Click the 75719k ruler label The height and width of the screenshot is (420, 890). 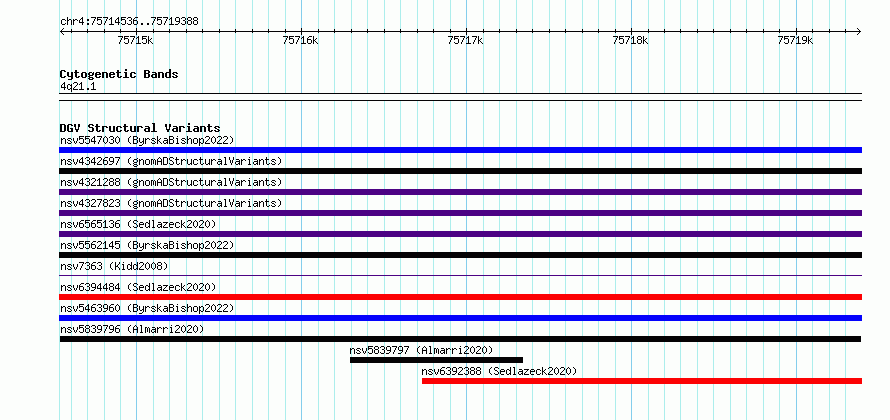[x=795, y=40]
